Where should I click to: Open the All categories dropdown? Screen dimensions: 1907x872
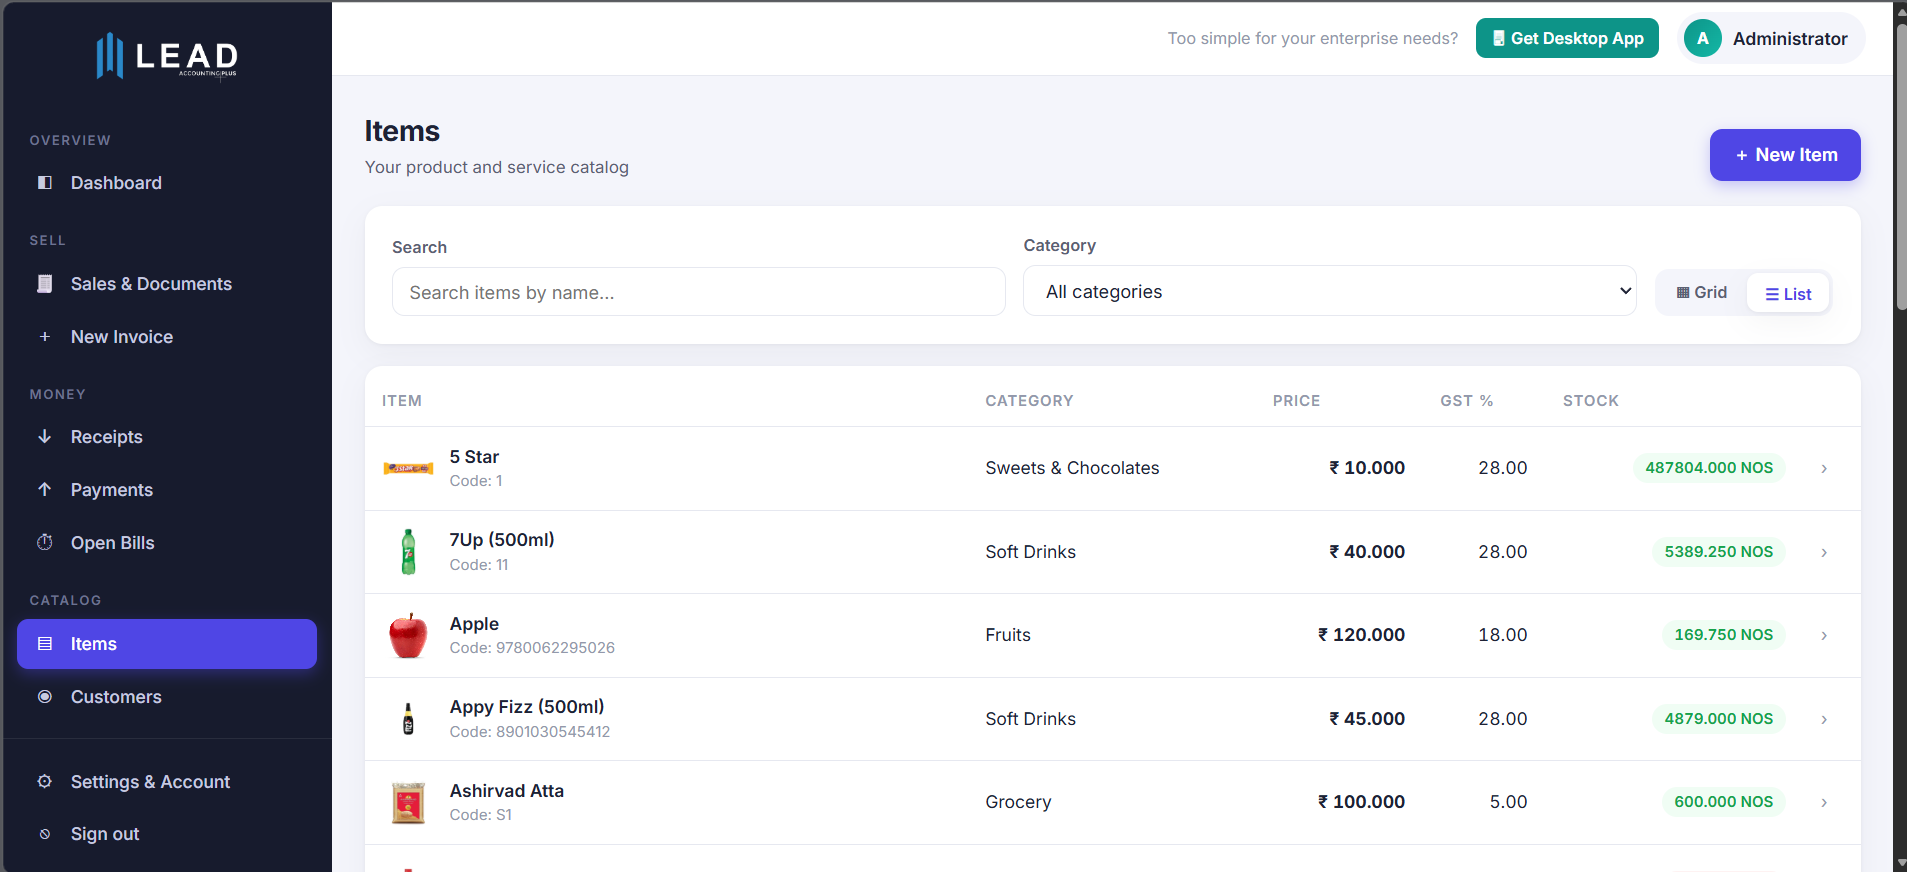click(1330, 291)
